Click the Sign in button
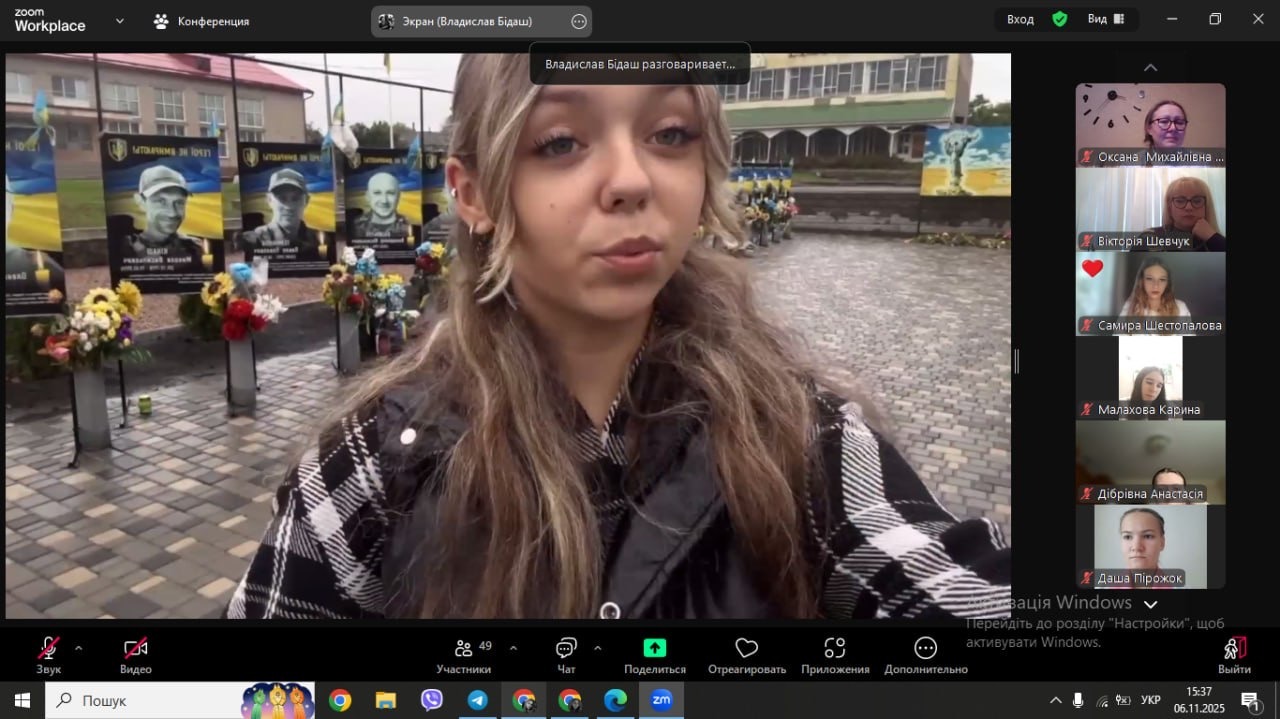The width and height of the screenshot is (1280, 719). tap(1020, 20)
